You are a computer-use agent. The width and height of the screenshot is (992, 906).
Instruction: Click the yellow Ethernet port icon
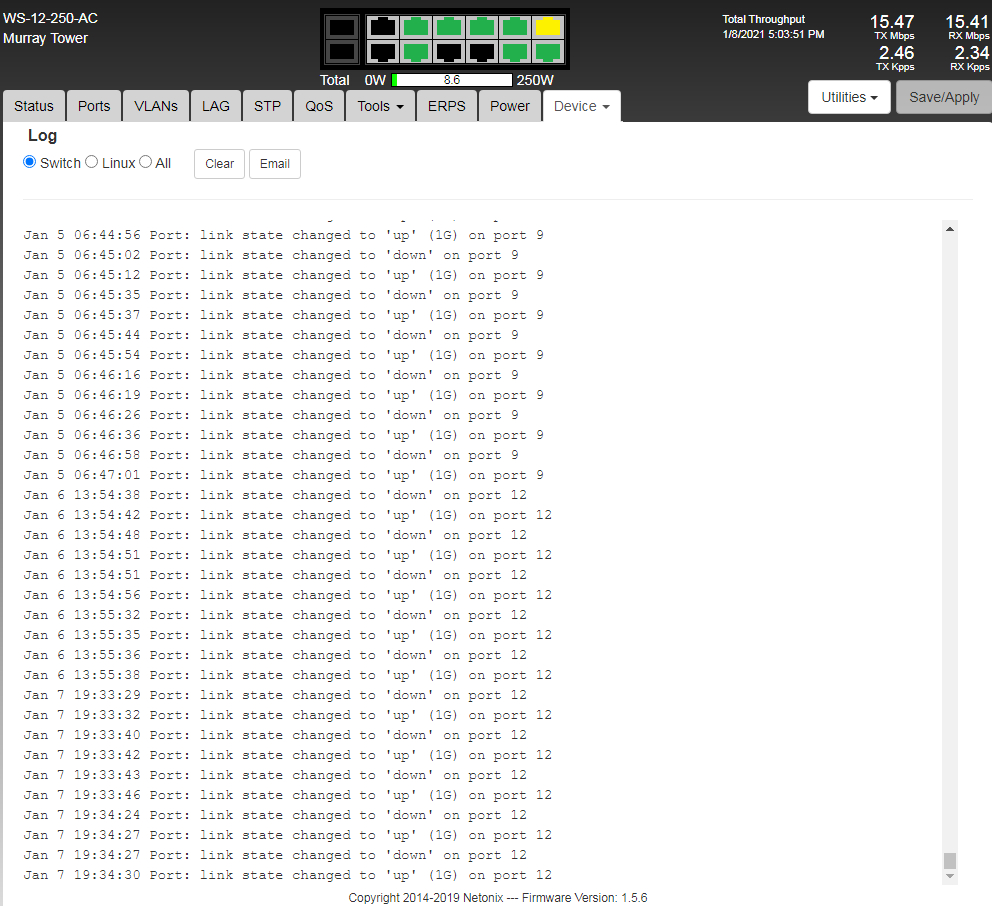point(547,27)
